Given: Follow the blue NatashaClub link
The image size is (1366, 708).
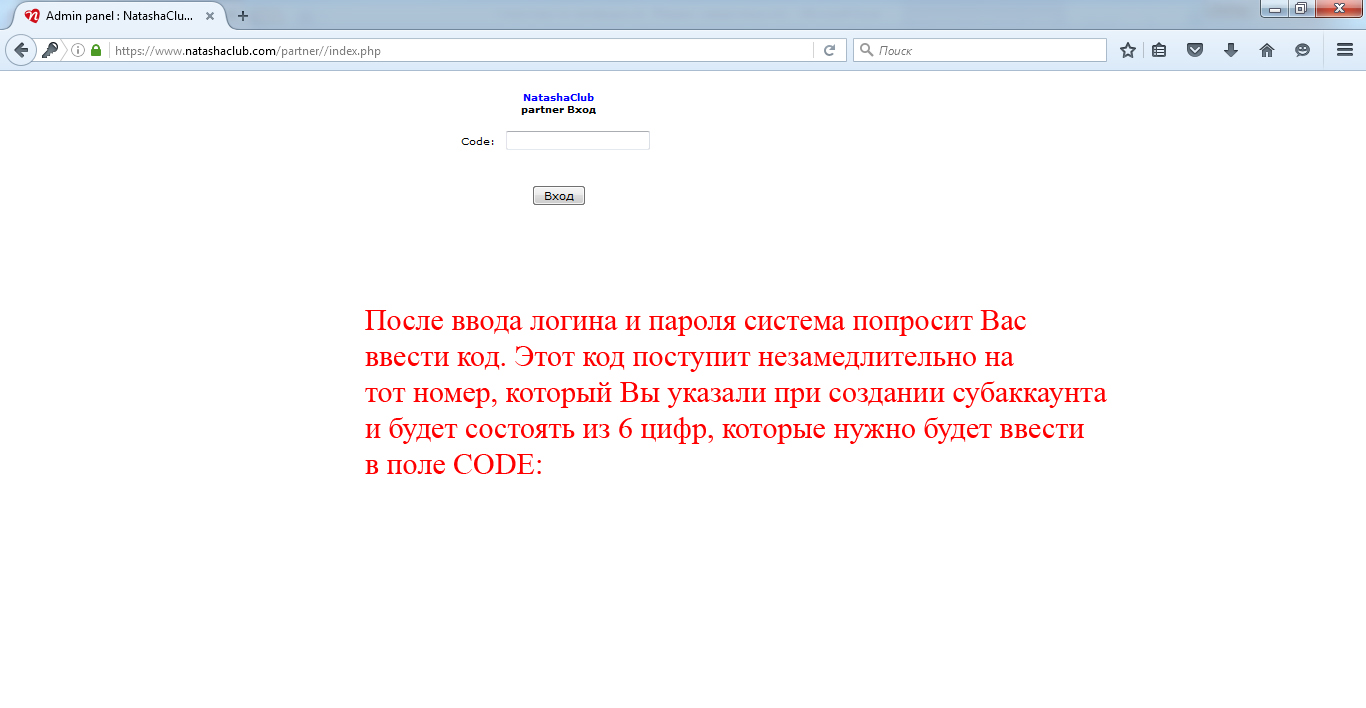Looking at the screenshot, I should tap(558, 97).
